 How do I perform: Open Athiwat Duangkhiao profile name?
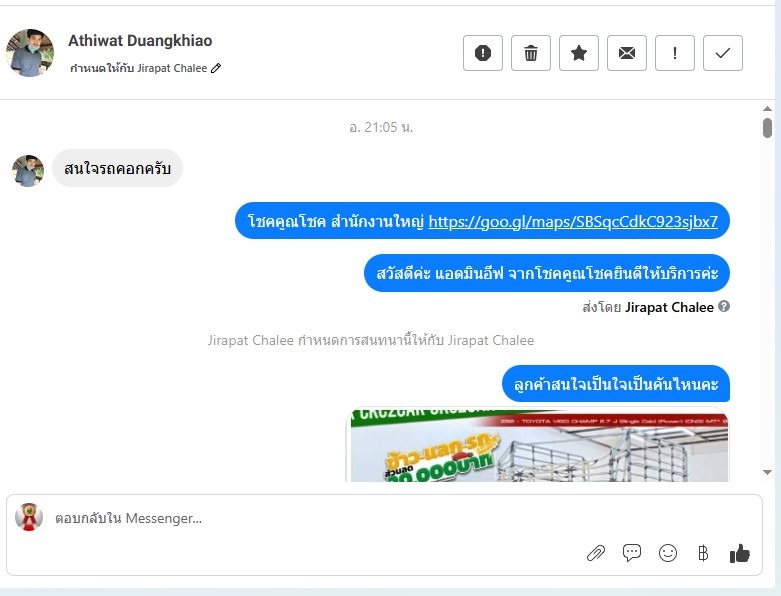140,40
